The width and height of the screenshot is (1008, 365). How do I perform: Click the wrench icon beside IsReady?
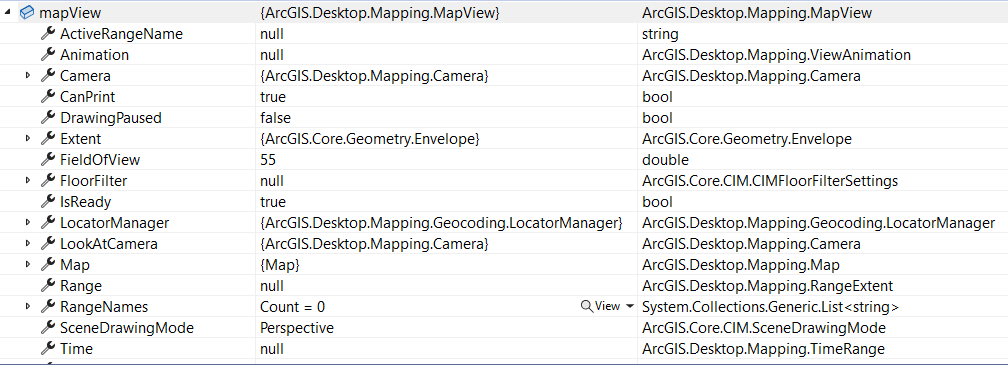coord(48,202)
